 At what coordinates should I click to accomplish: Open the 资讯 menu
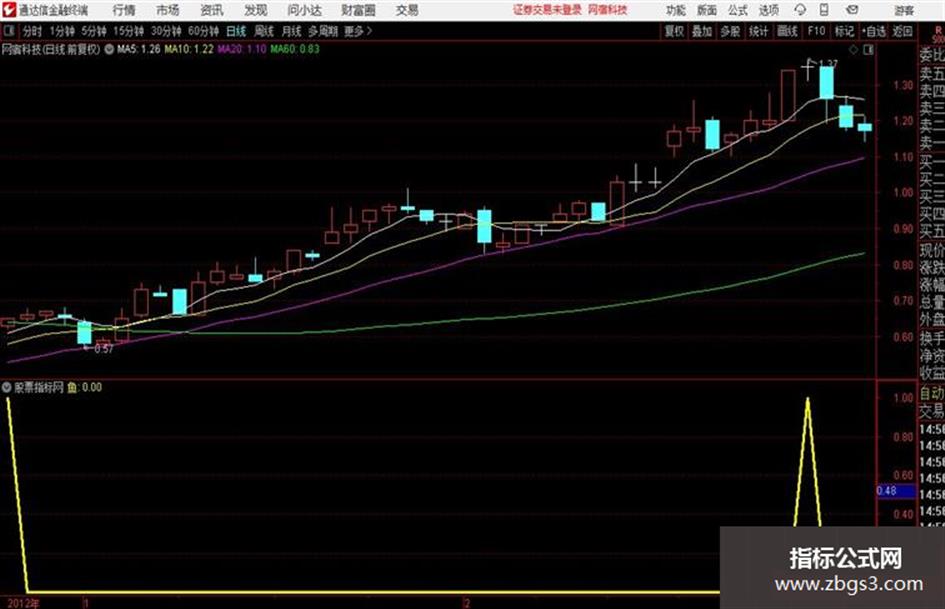point(212,10)
